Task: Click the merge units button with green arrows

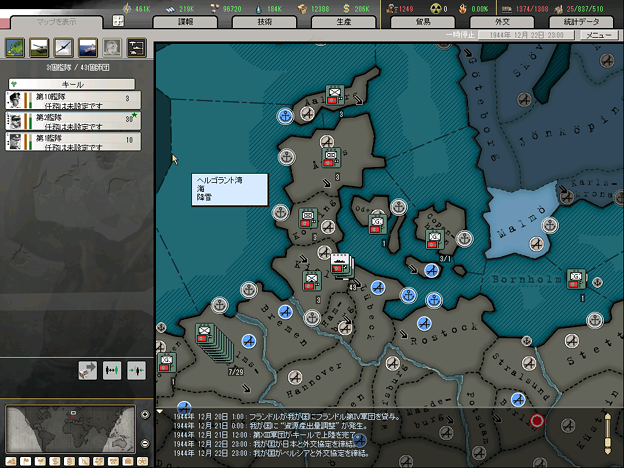Action: (136, 370)
